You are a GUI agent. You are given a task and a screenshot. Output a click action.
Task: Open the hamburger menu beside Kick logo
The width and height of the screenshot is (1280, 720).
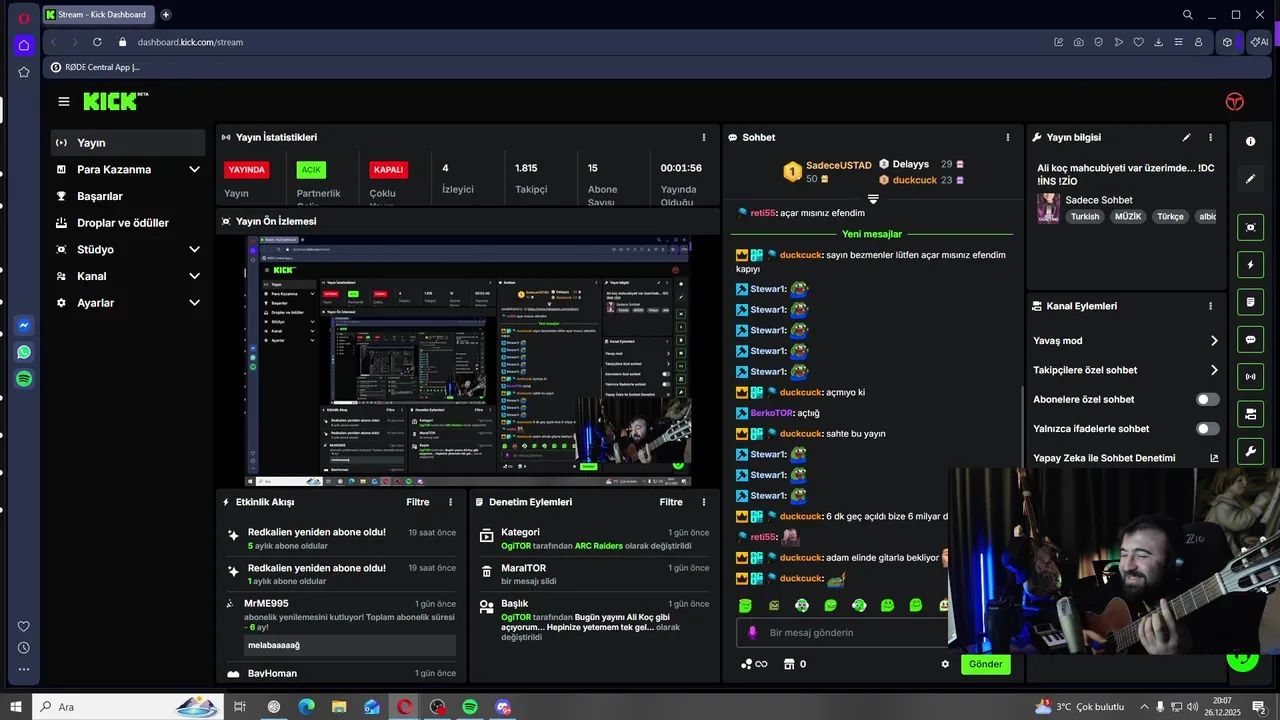click(64, 101)
